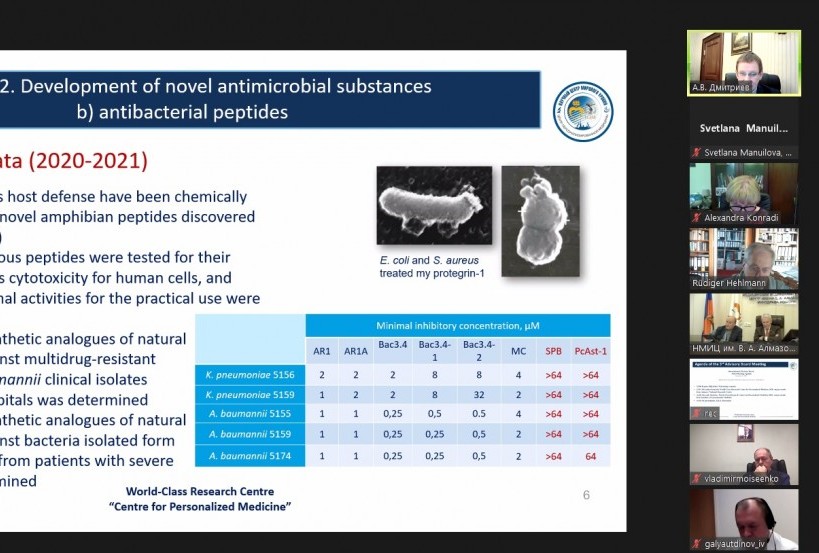Click muted mic icon on rec participant tile
The width and height of the screenshot is (819, 553).
click(x=694, y=413)
